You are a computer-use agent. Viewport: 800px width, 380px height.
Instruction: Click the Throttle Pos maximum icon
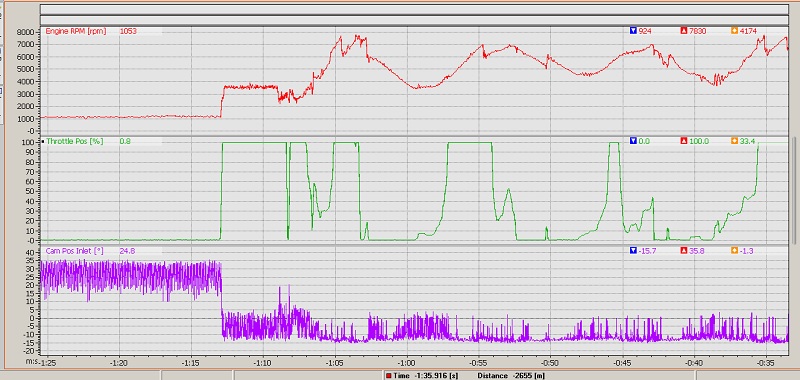click(684, 141)
